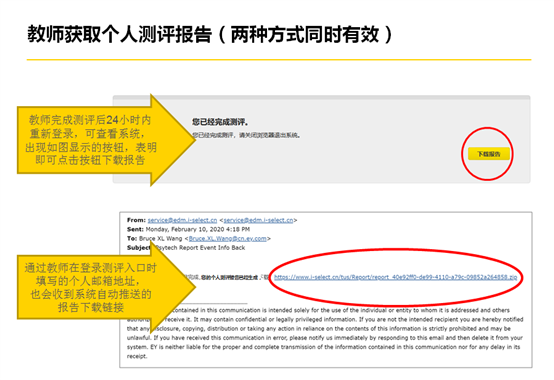Click the final word receipt. in the disclaimer
Viewport: 554px width, 380px height.
[137, 356]
